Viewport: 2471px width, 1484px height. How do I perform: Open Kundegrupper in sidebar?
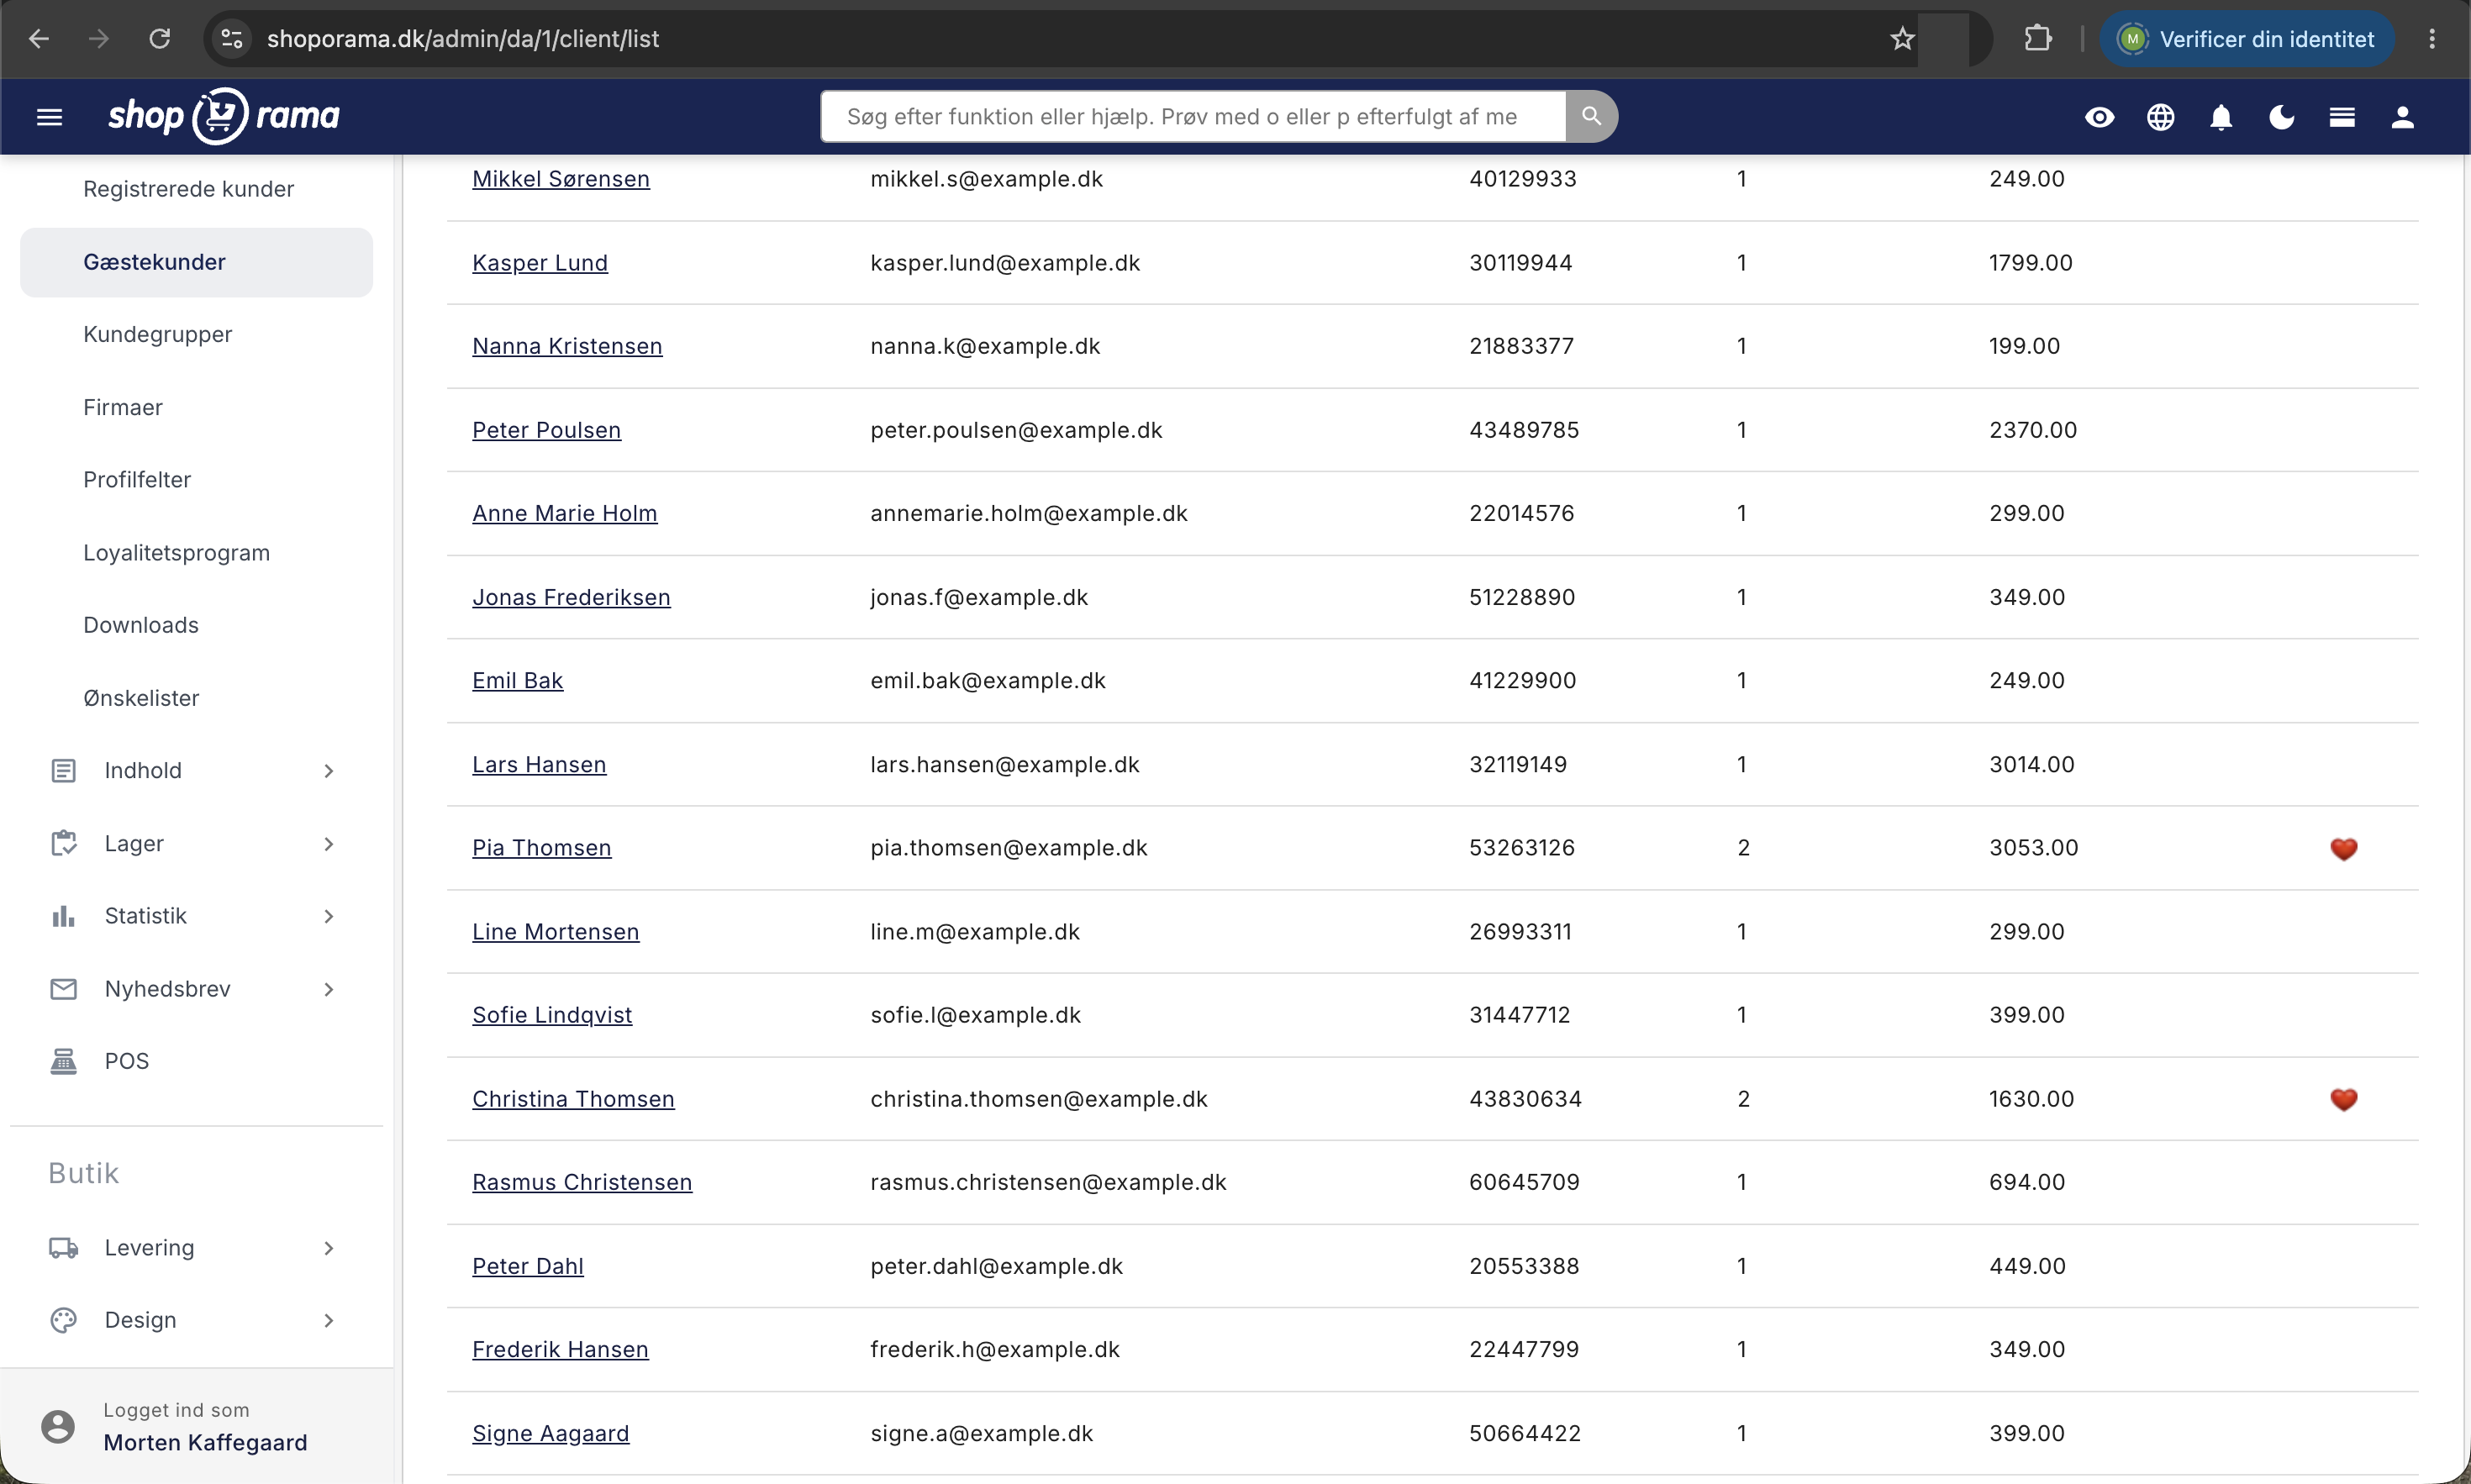(x=157, y=334)
